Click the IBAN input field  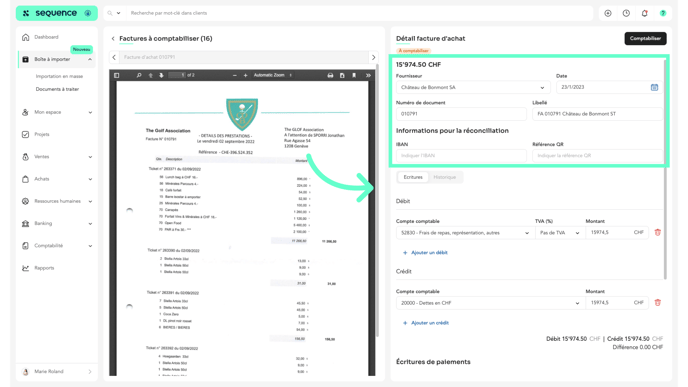pos(461,156)
